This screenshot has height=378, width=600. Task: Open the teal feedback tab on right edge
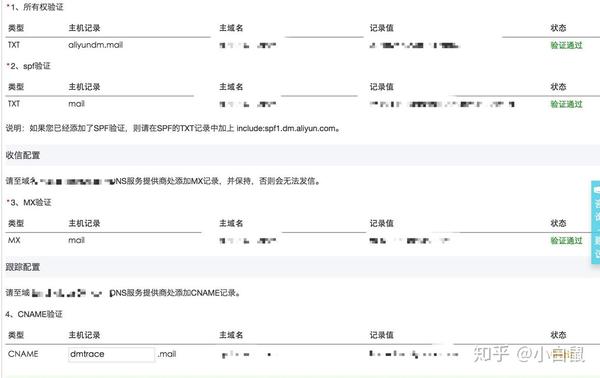pyautogui.click(x=595, y=222)
